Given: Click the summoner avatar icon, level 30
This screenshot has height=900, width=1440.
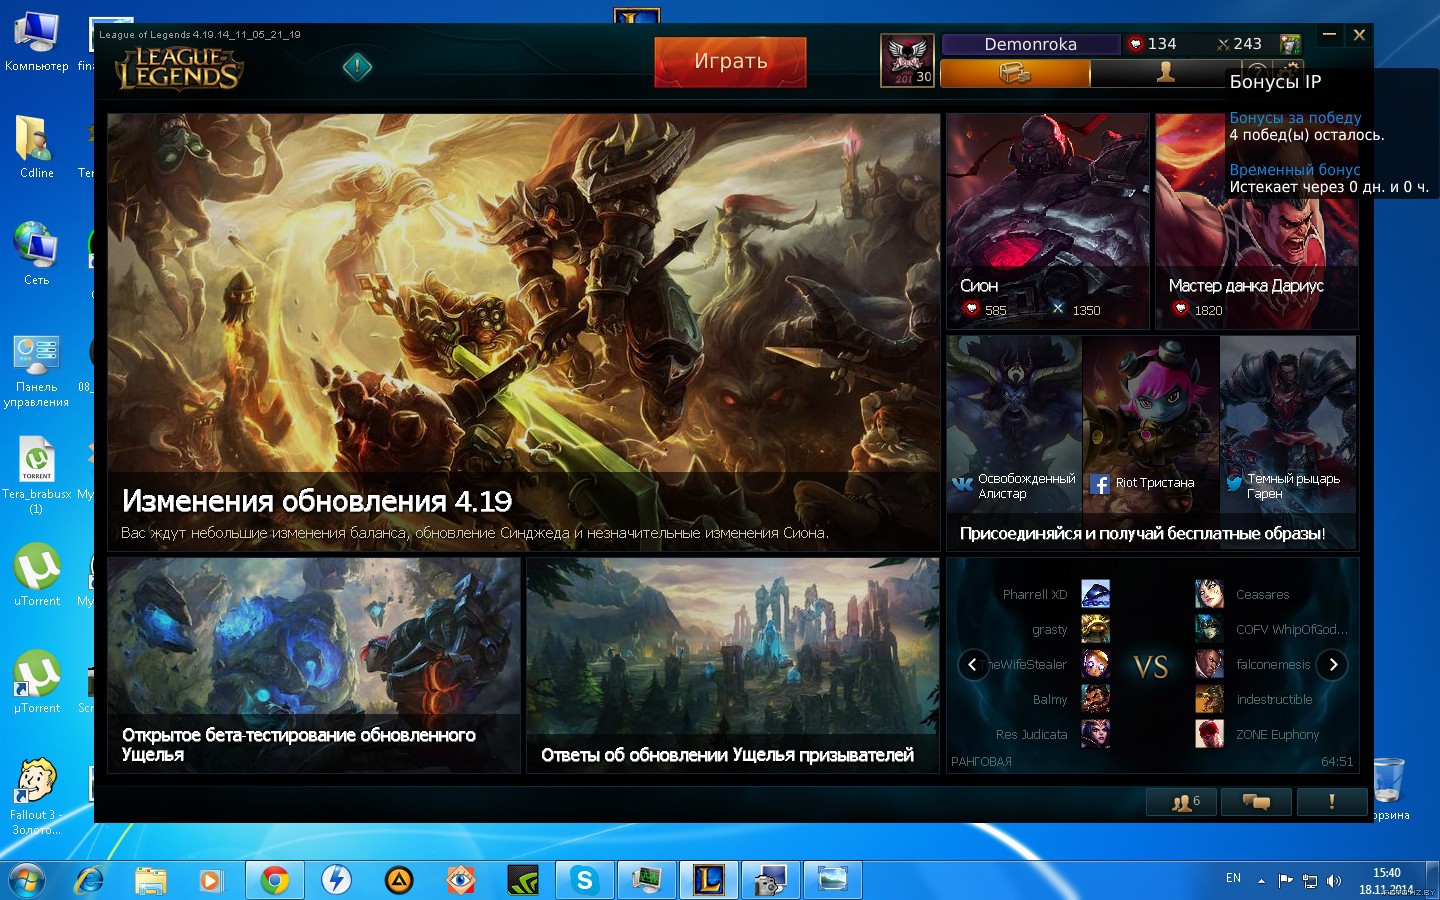Looking at the screenshot, I should (x=907, y=60).
